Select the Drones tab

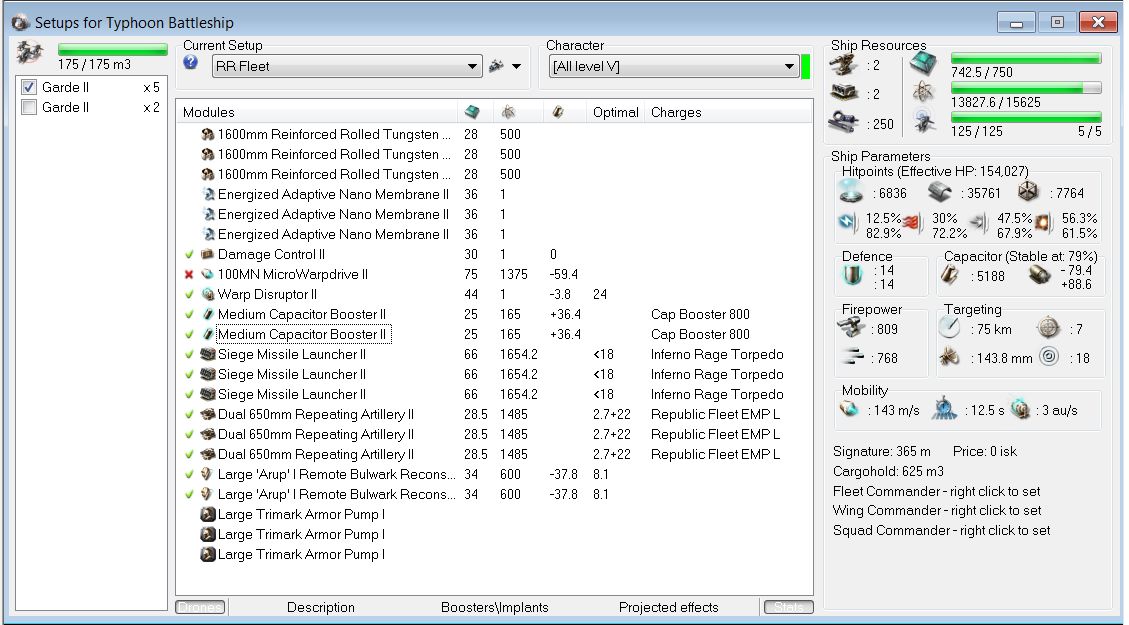click(x=200, y=607)
